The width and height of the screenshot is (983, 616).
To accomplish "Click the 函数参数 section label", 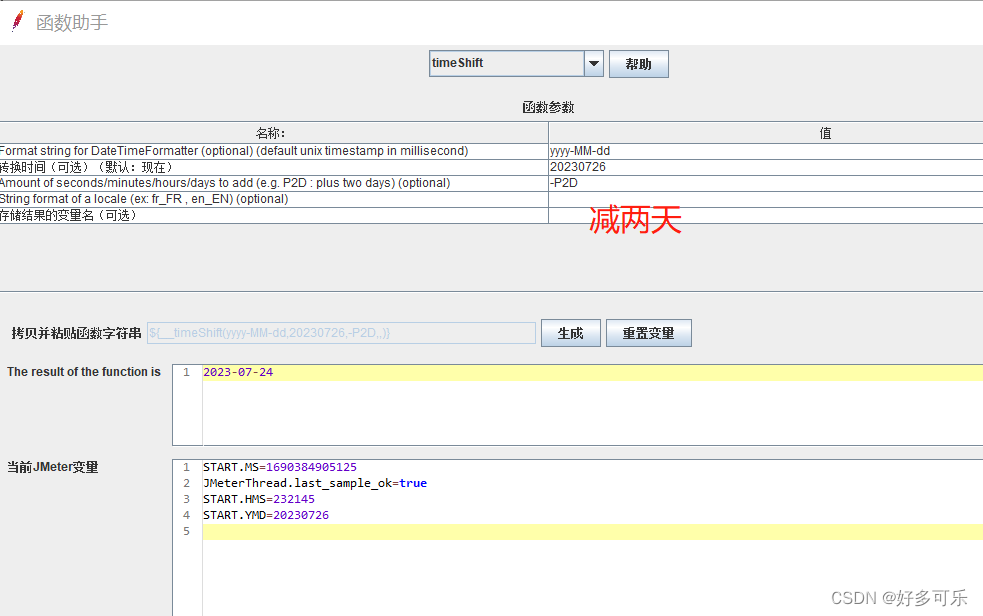I will tap(549, 108).
